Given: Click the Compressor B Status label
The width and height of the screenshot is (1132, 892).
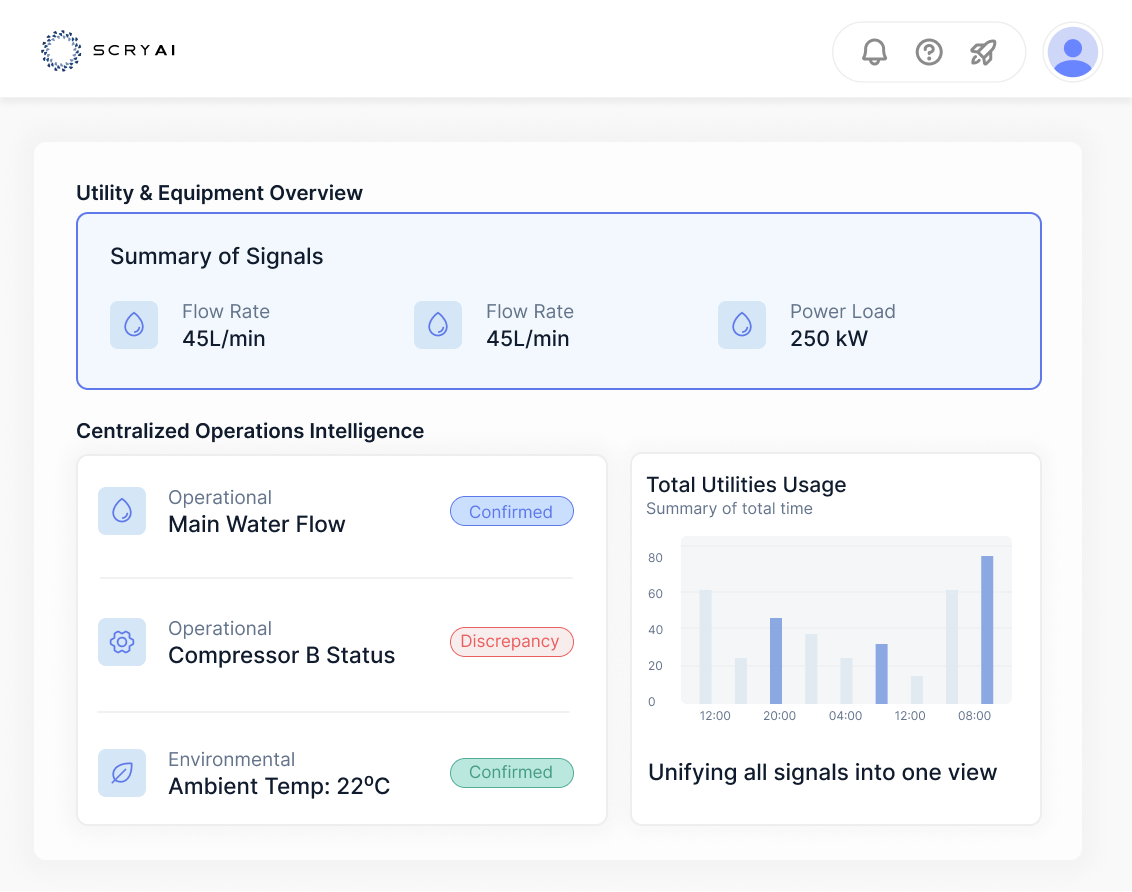Looking at the screenshot, I should pos(282,655).
